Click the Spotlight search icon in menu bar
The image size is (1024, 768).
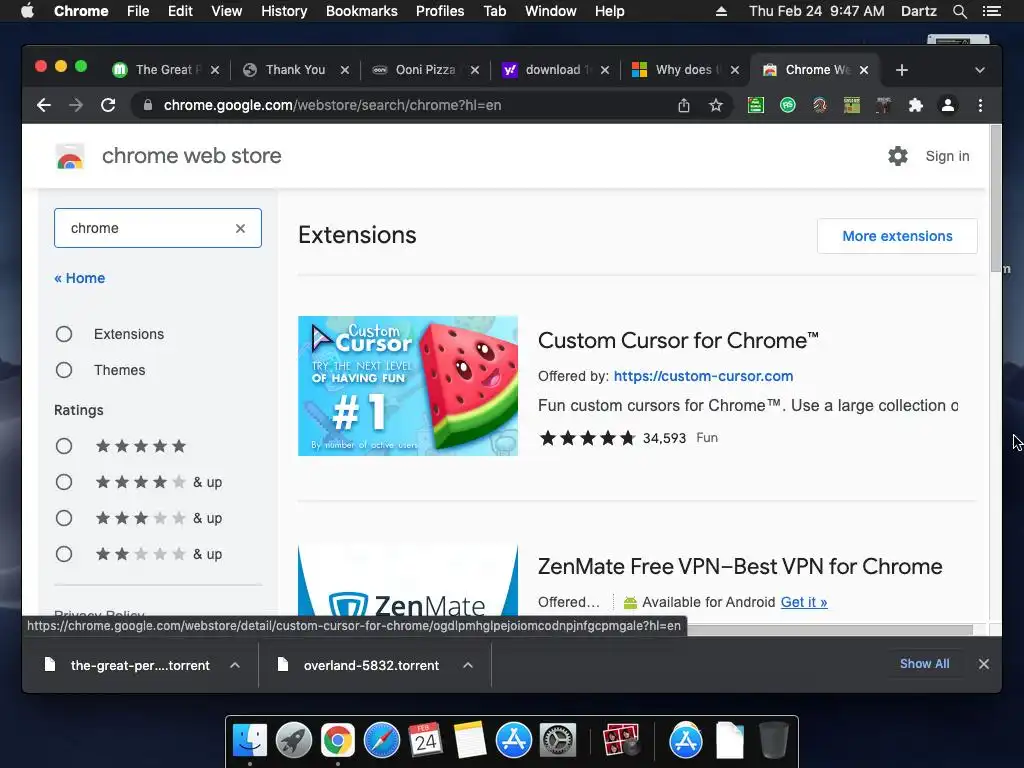(959, 11)
